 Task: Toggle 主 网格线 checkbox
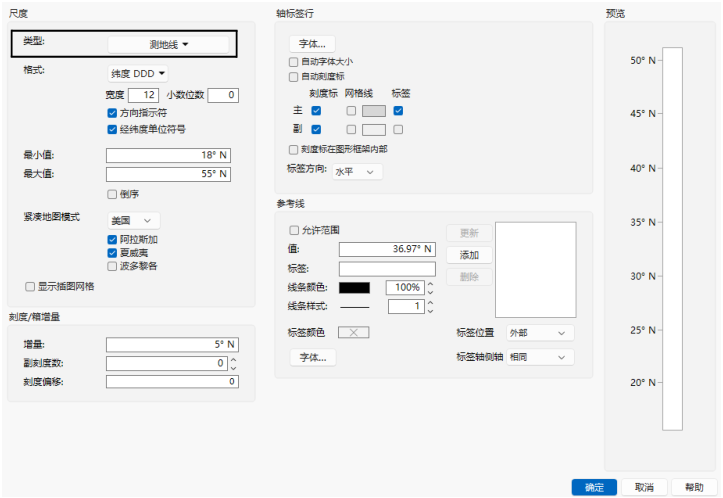point(351,111)
